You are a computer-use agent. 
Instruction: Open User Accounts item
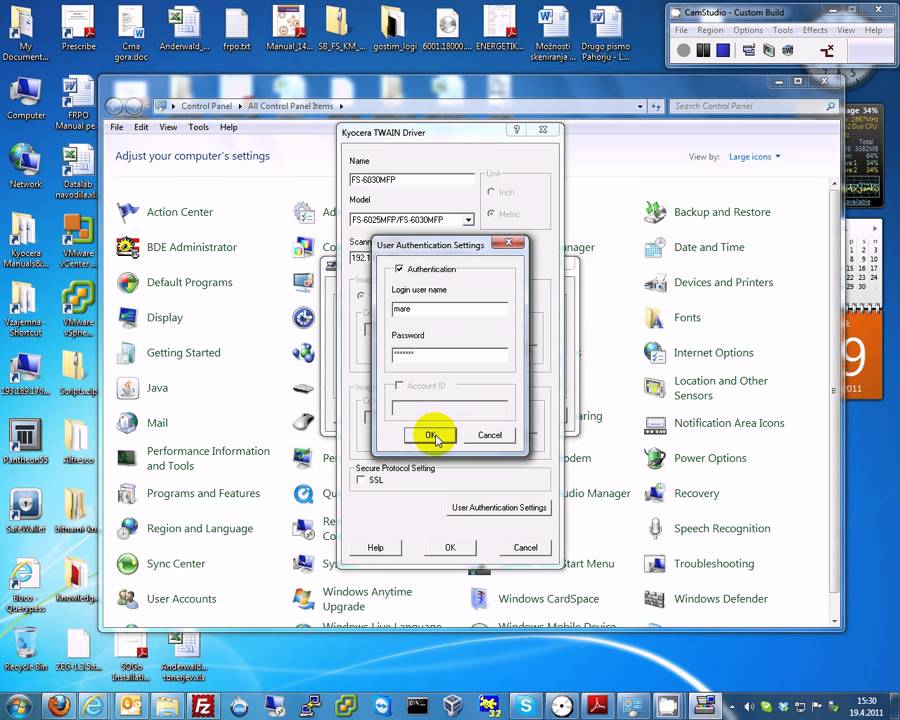pyautogui.click(x=166, y=599)
